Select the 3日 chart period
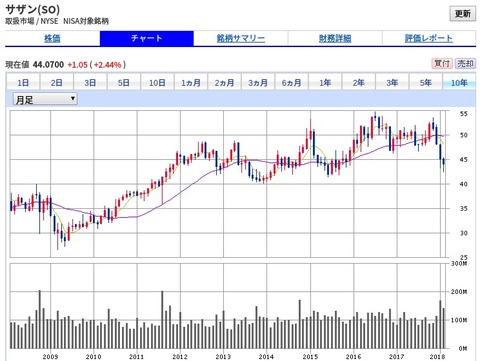 (x=90, y=82)
